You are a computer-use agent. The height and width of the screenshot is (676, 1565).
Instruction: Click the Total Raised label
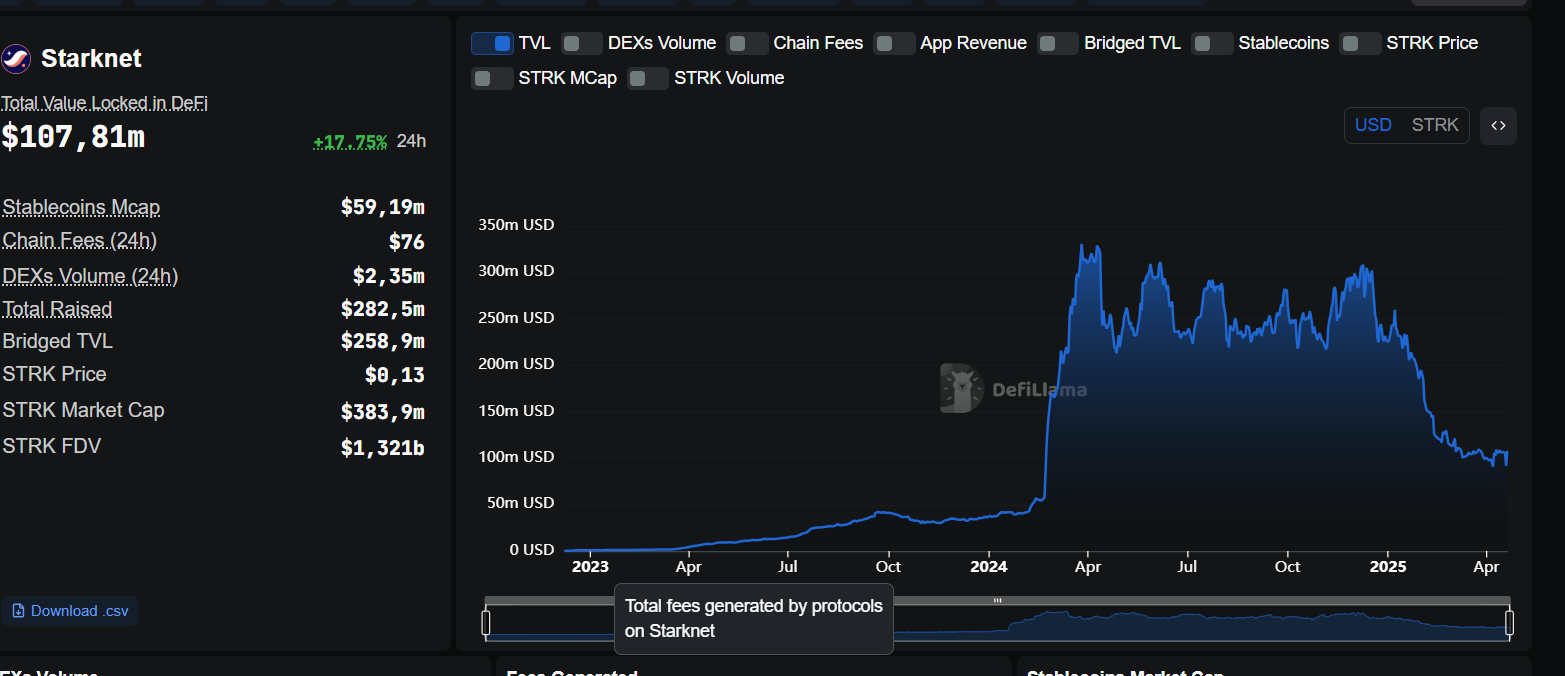(x=57, y=310)
